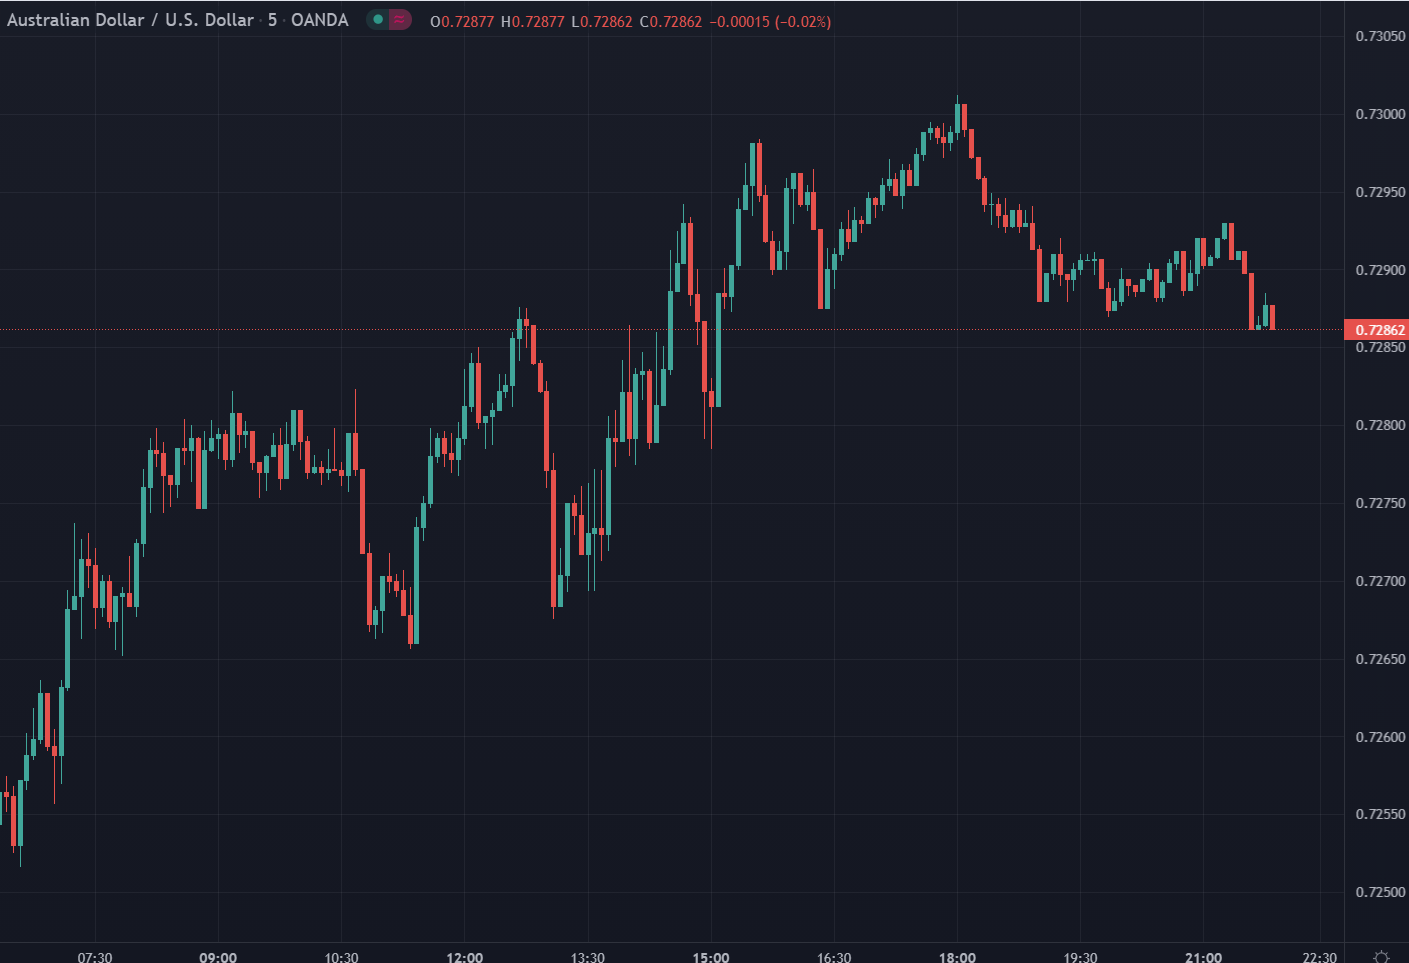Screen dimensions: 1409x963
Task: Click the 0.72950 price axis label
Action: [1380, 192]
